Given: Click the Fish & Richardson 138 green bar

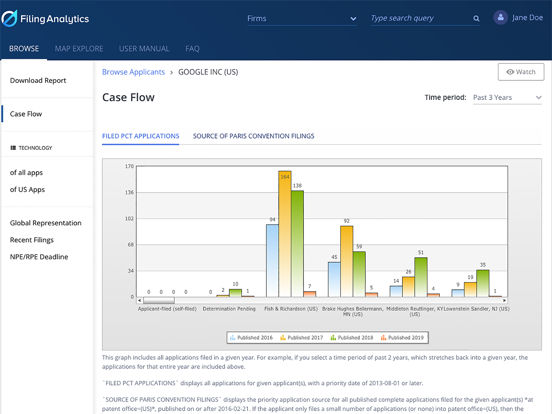Looking at the screenshot, I should tap(297, 244).
